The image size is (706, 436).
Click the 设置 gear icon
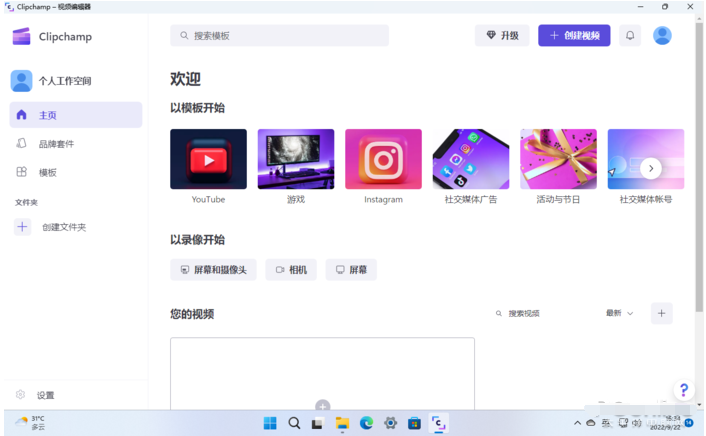(x=20, y=395)
